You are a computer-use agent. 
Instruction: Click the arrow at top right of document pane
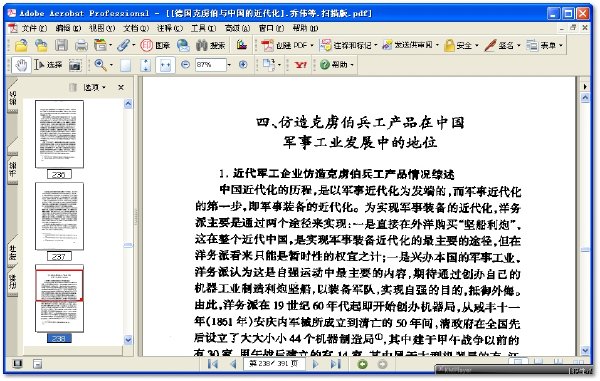pos(585,86)
